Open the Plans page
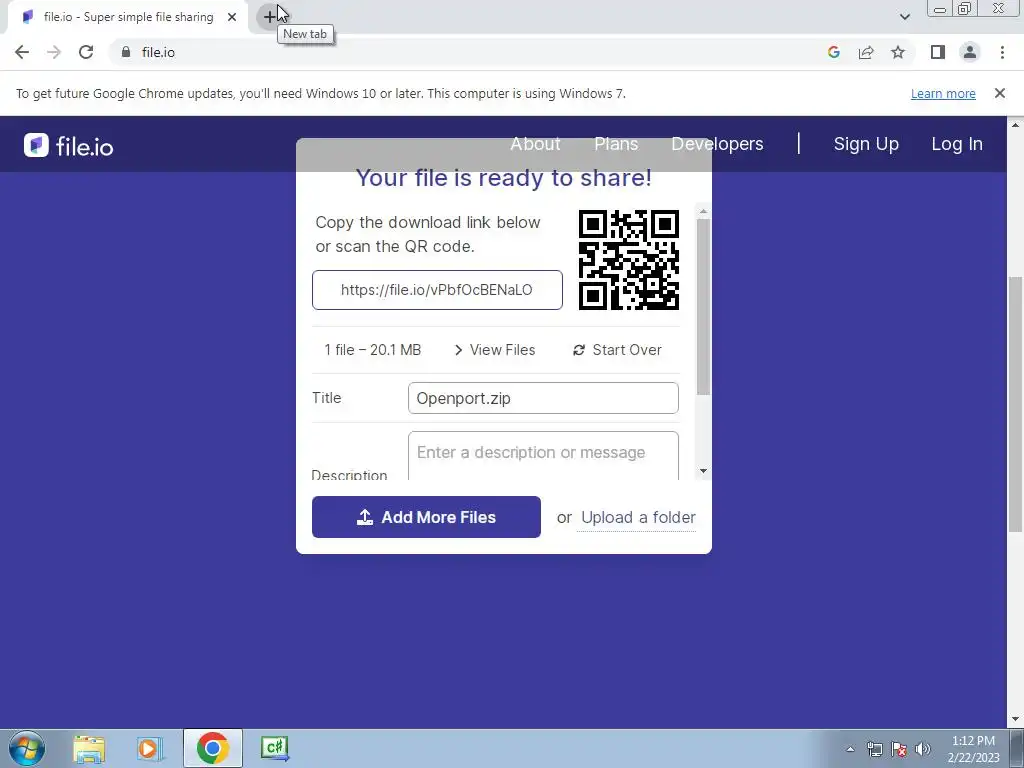 click(x=616, y=144)
